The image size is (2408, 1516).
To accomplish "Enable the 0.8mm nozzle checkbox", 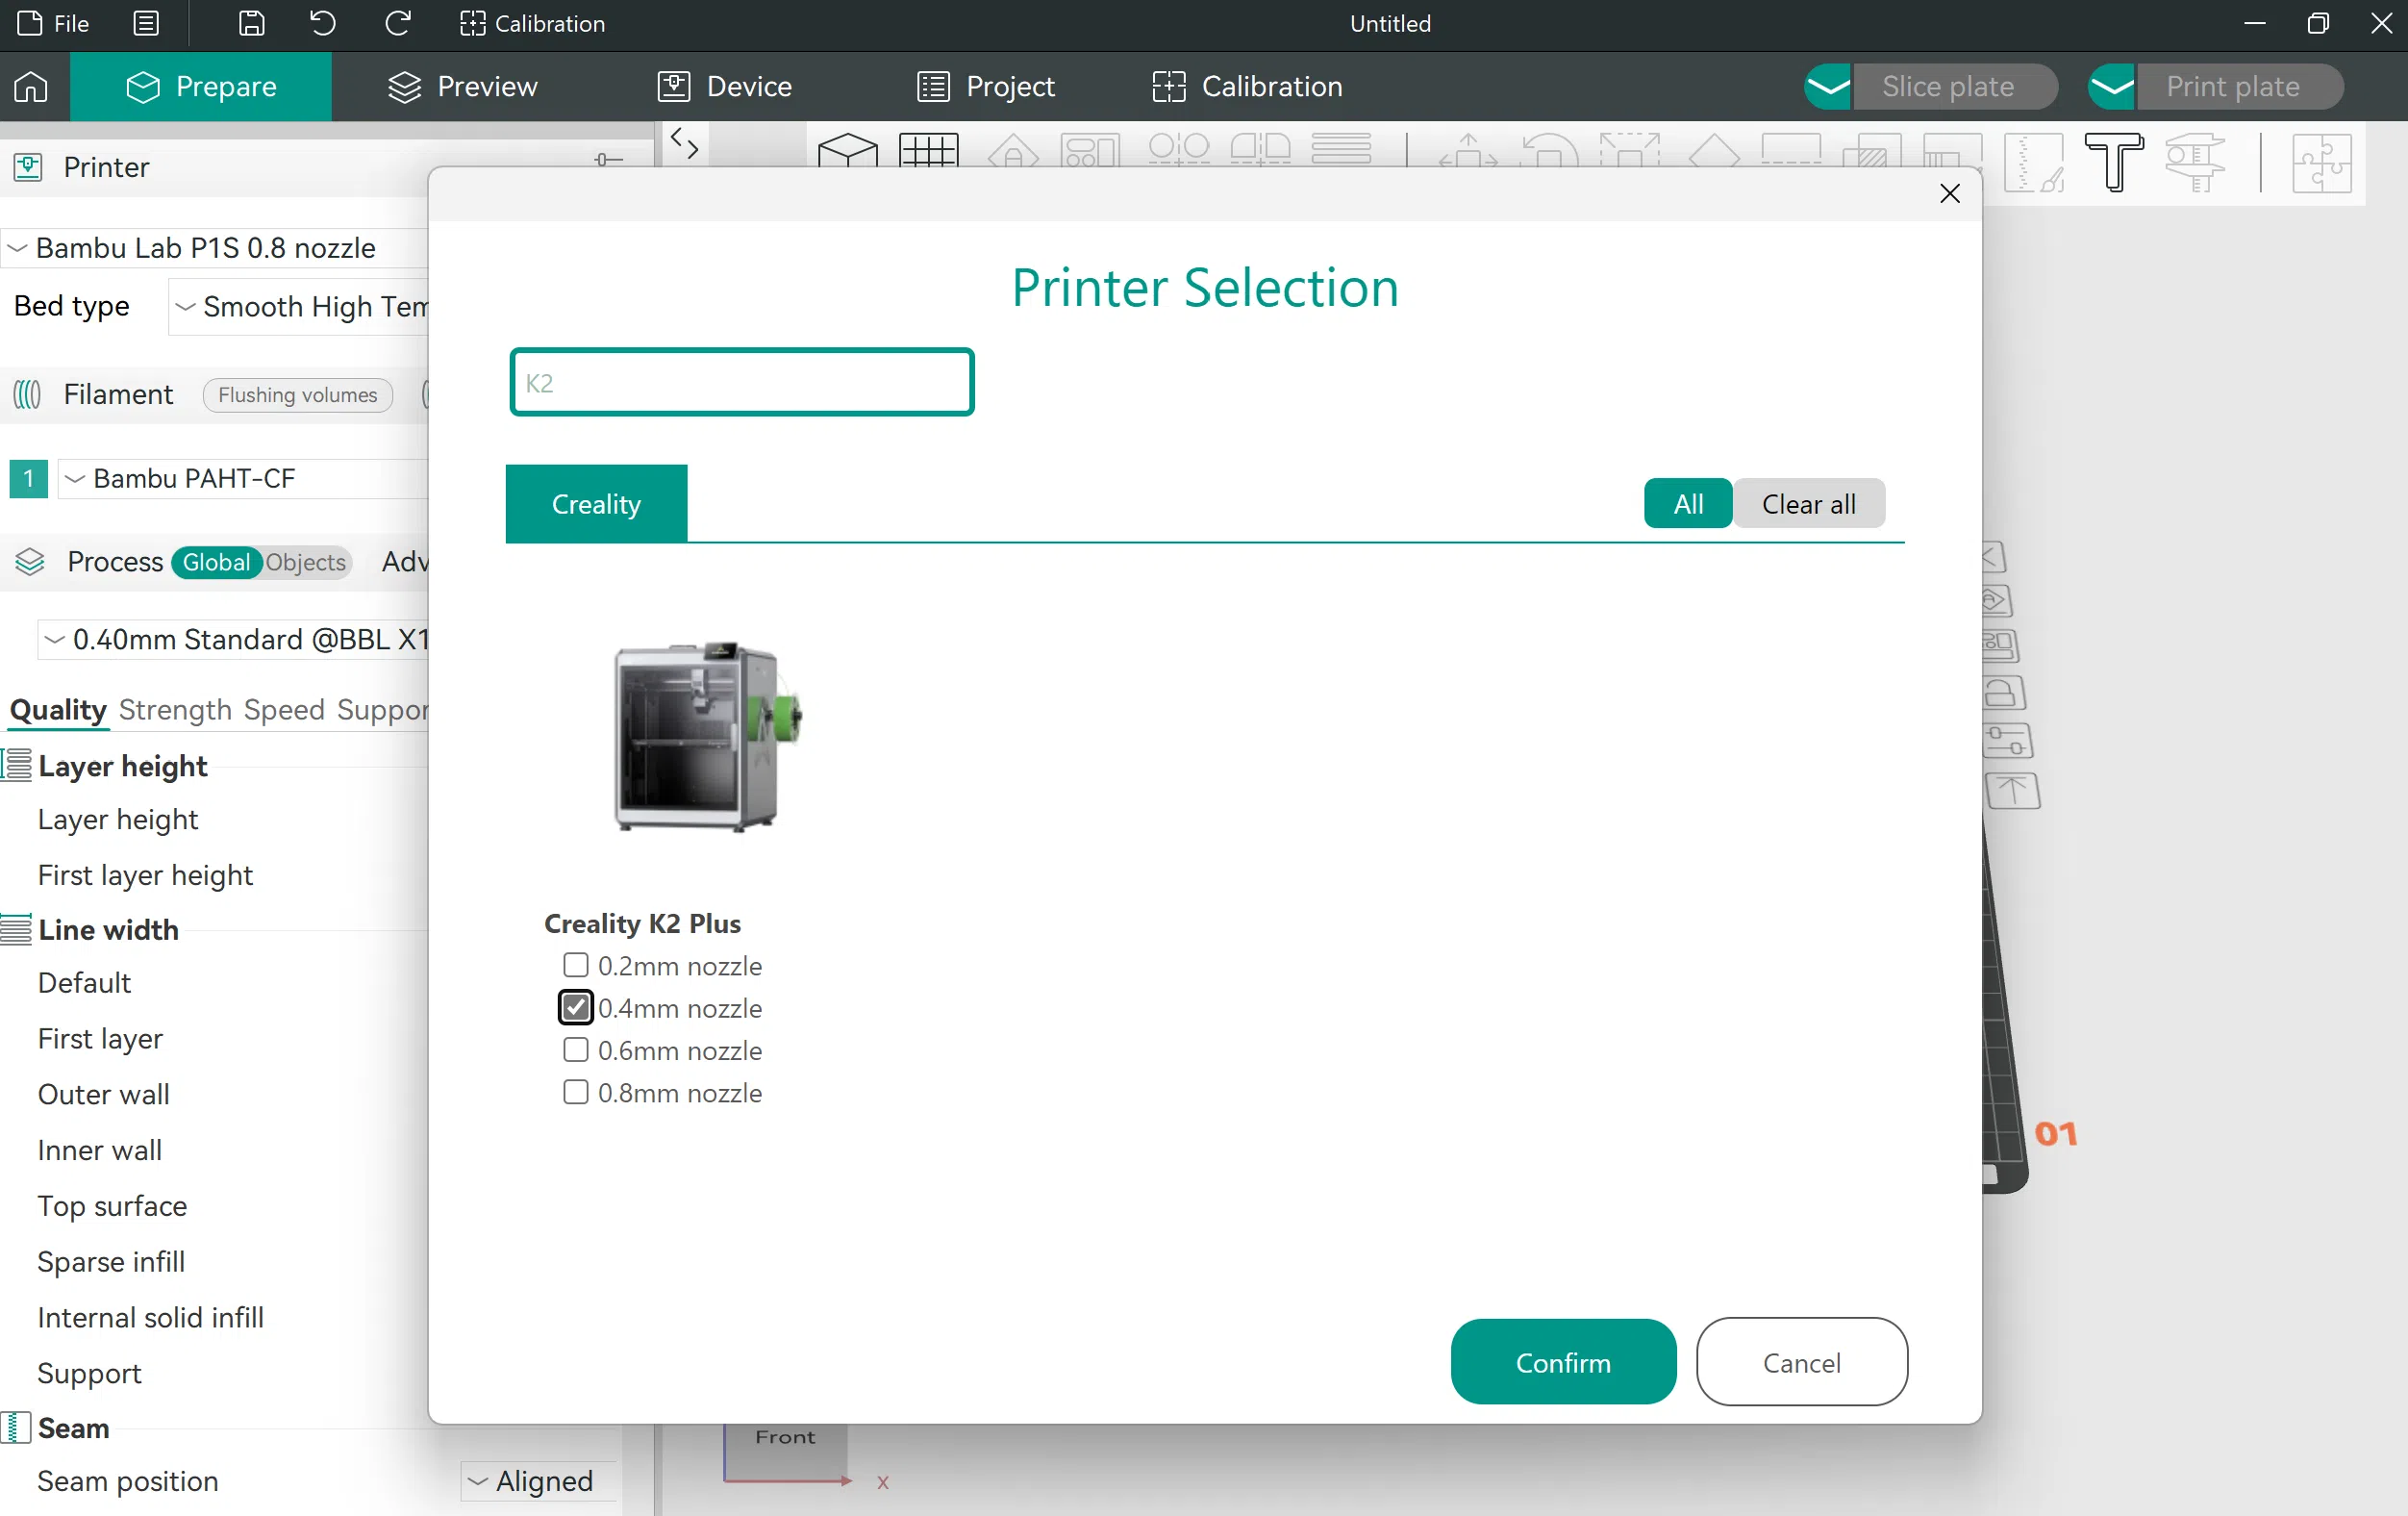I will click(575, 1092).
